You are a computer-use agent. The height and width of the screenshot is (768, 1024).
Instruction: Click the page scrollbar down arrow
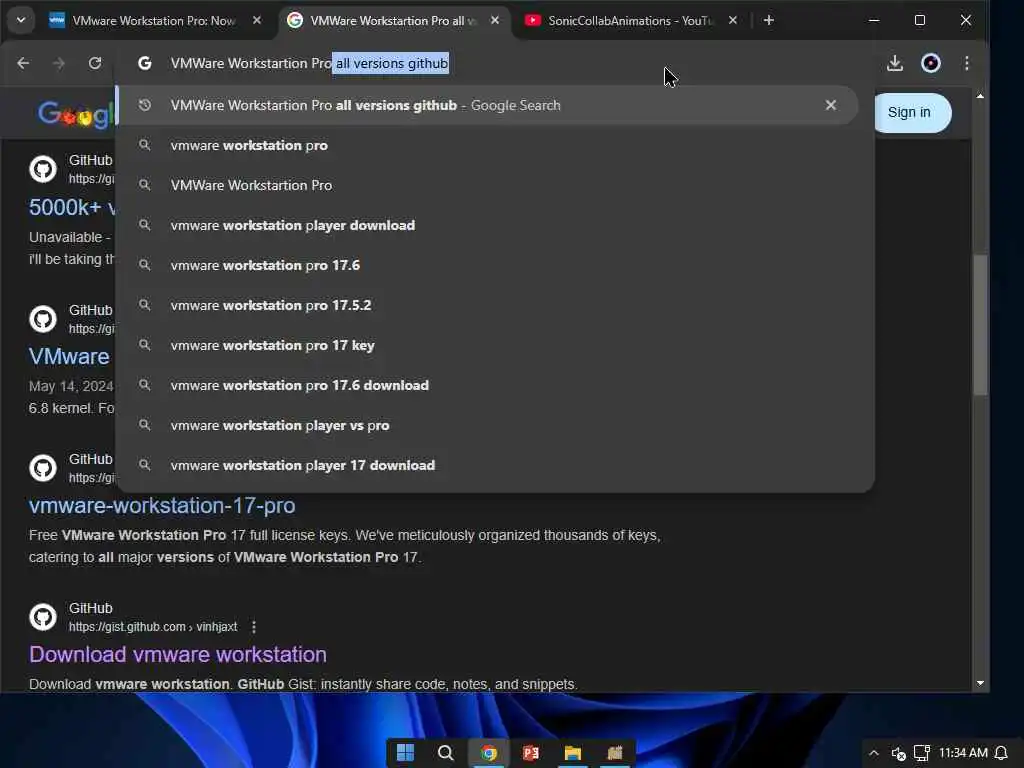980,683
